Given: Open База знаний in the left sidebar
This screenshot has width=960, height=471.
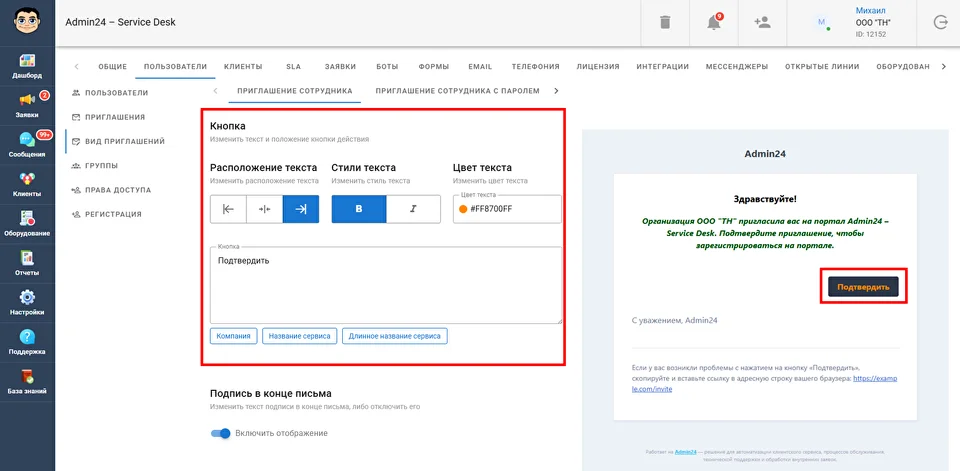Looking at the screenshot, I should pos(27,381).
